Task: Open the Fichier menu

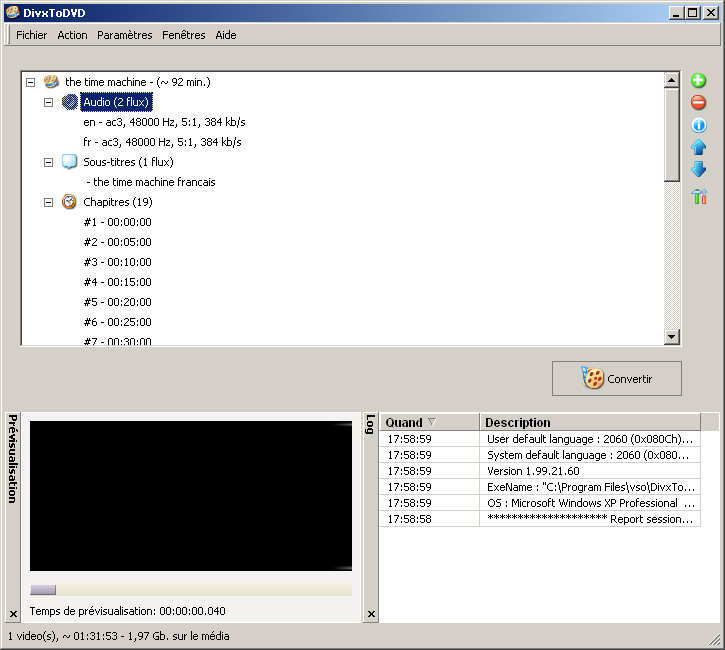Action: coord(31,35)
